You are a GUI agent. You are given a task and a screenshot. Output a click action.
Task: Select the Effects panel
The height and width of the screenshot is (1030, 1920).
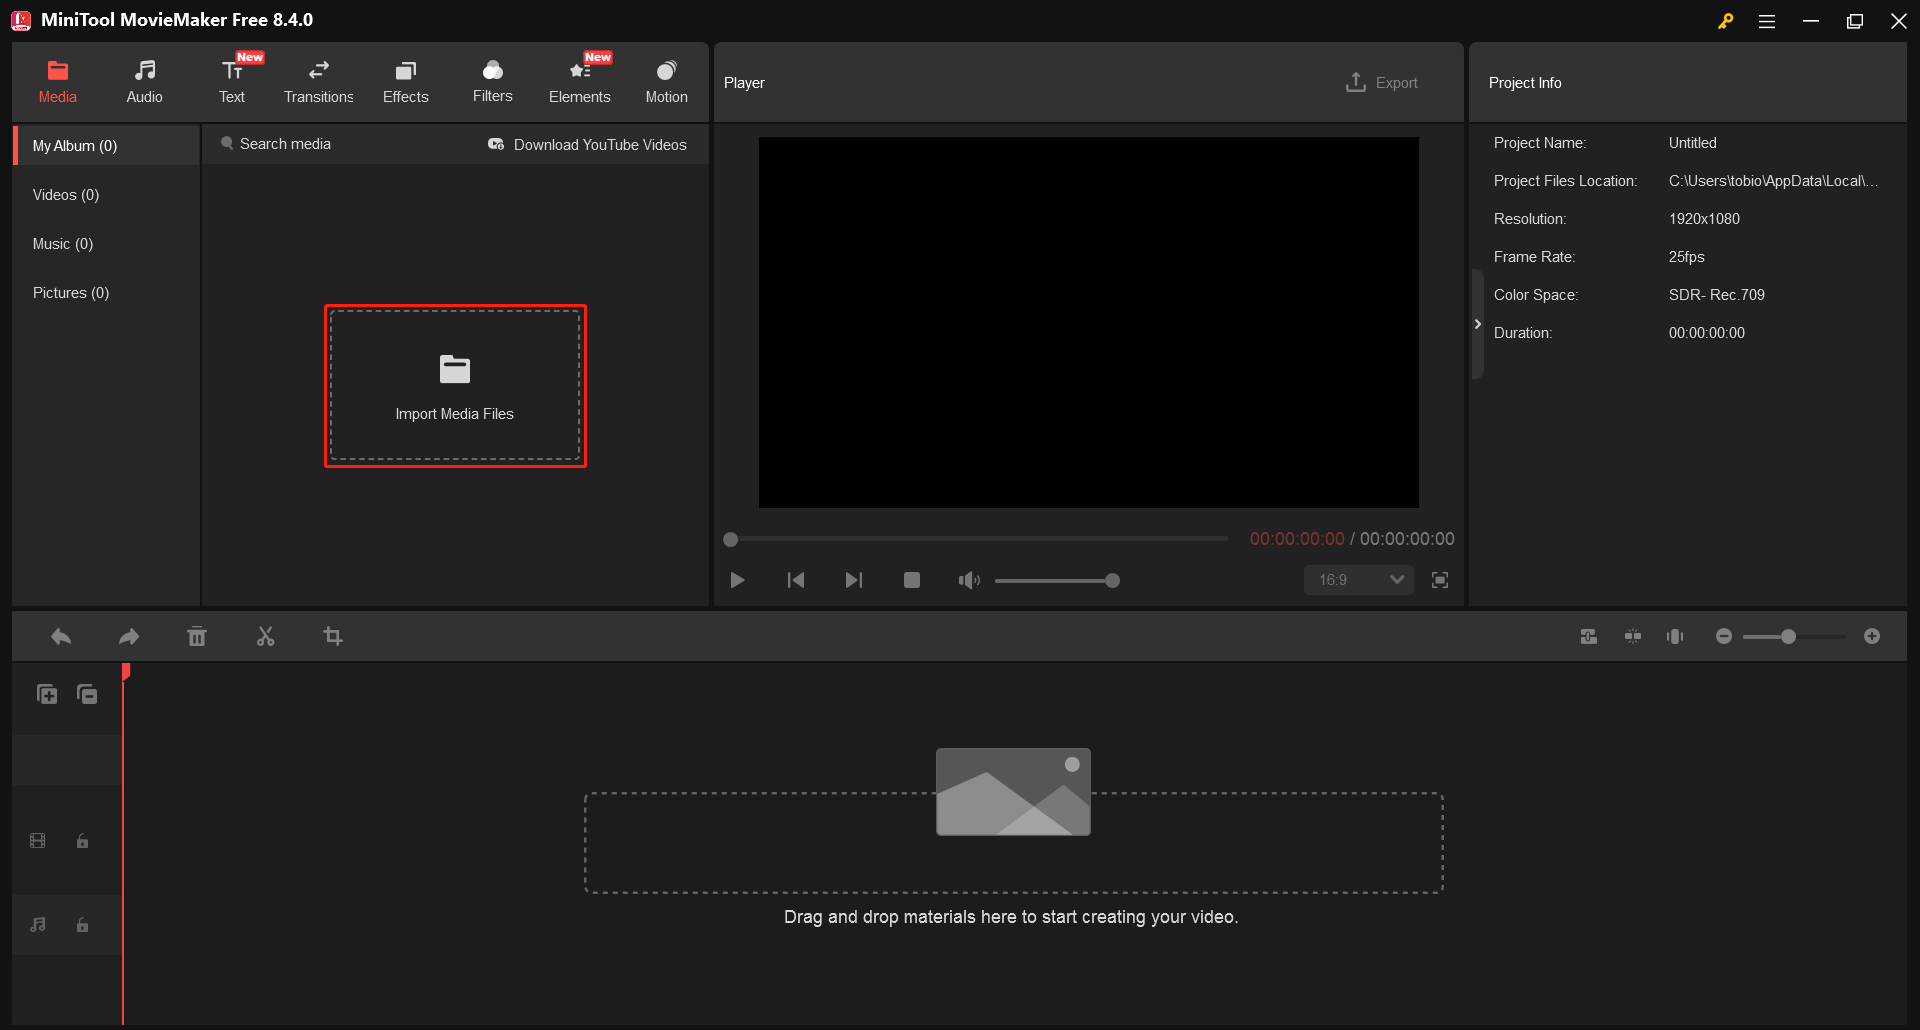[x=405, y=80]
